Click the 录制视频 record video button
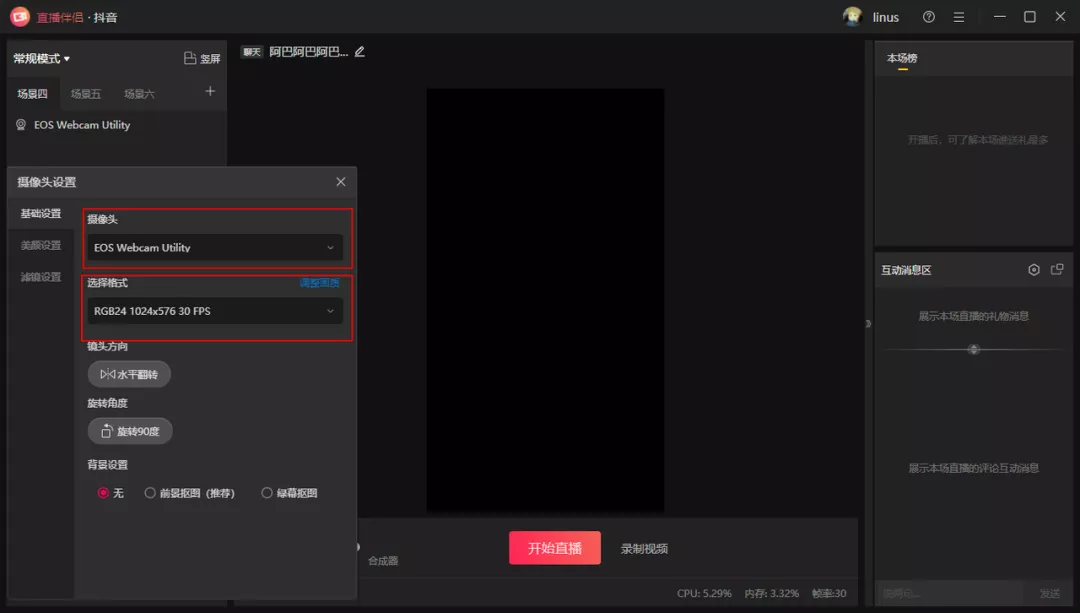 (644, 549)
